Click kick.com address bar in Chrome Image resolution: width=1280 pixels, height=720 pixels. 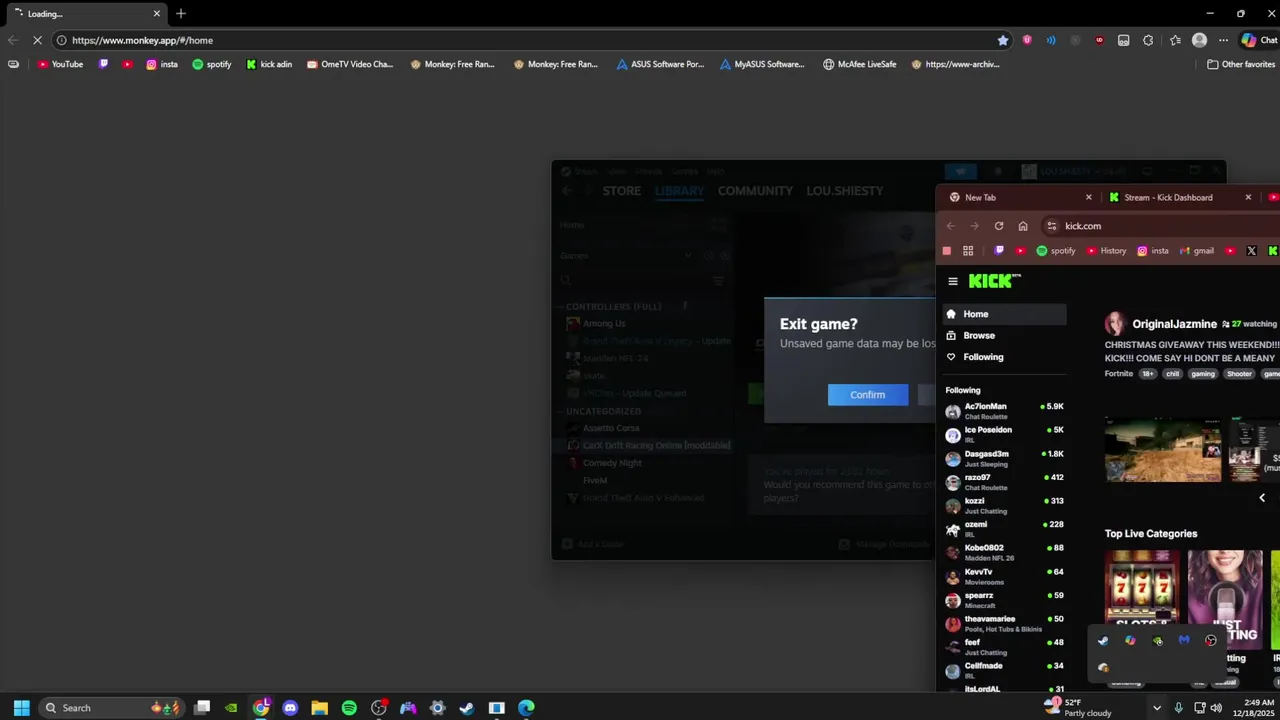[1160, 226]
